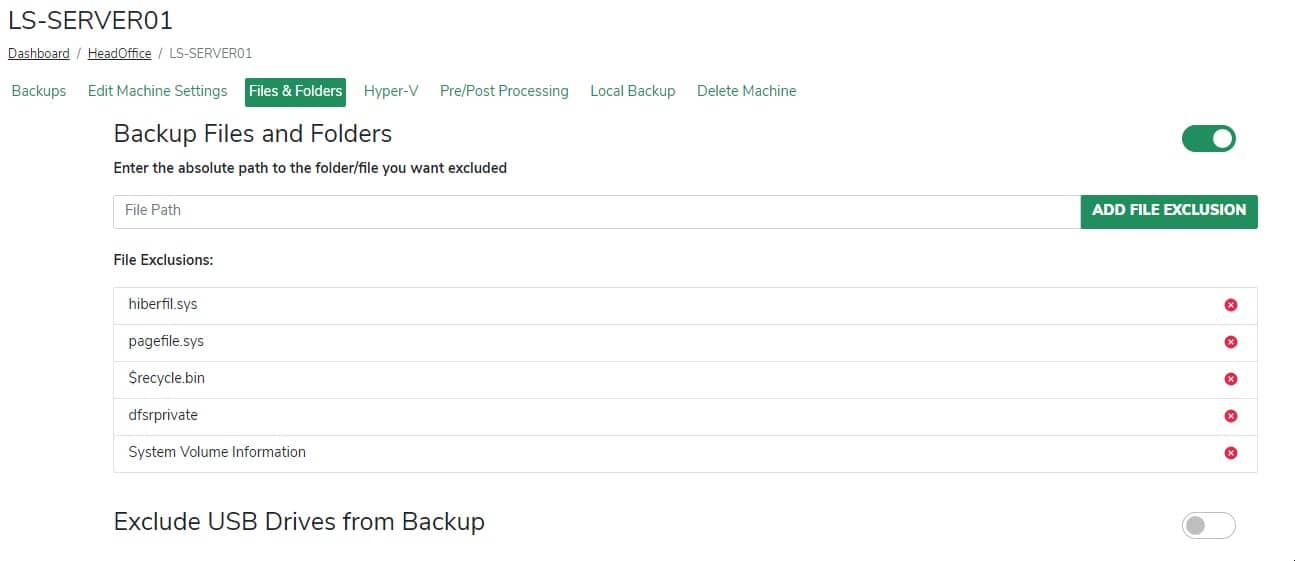
Task: Go to the Hyper-V tab
Action: [391, 91]
